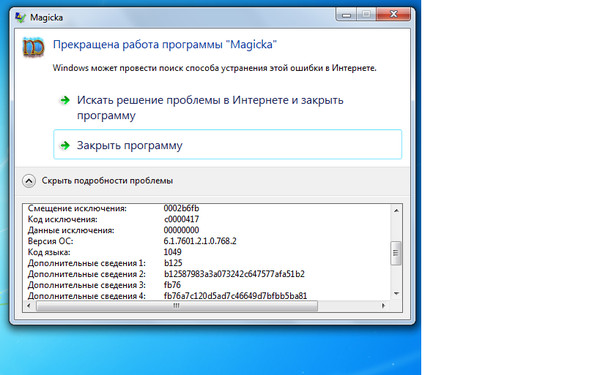The width and height of the screenshot is (600, 375).
Task: Click the heading "Прекращена работа программы Magicka"
Action: coord(165,44)
